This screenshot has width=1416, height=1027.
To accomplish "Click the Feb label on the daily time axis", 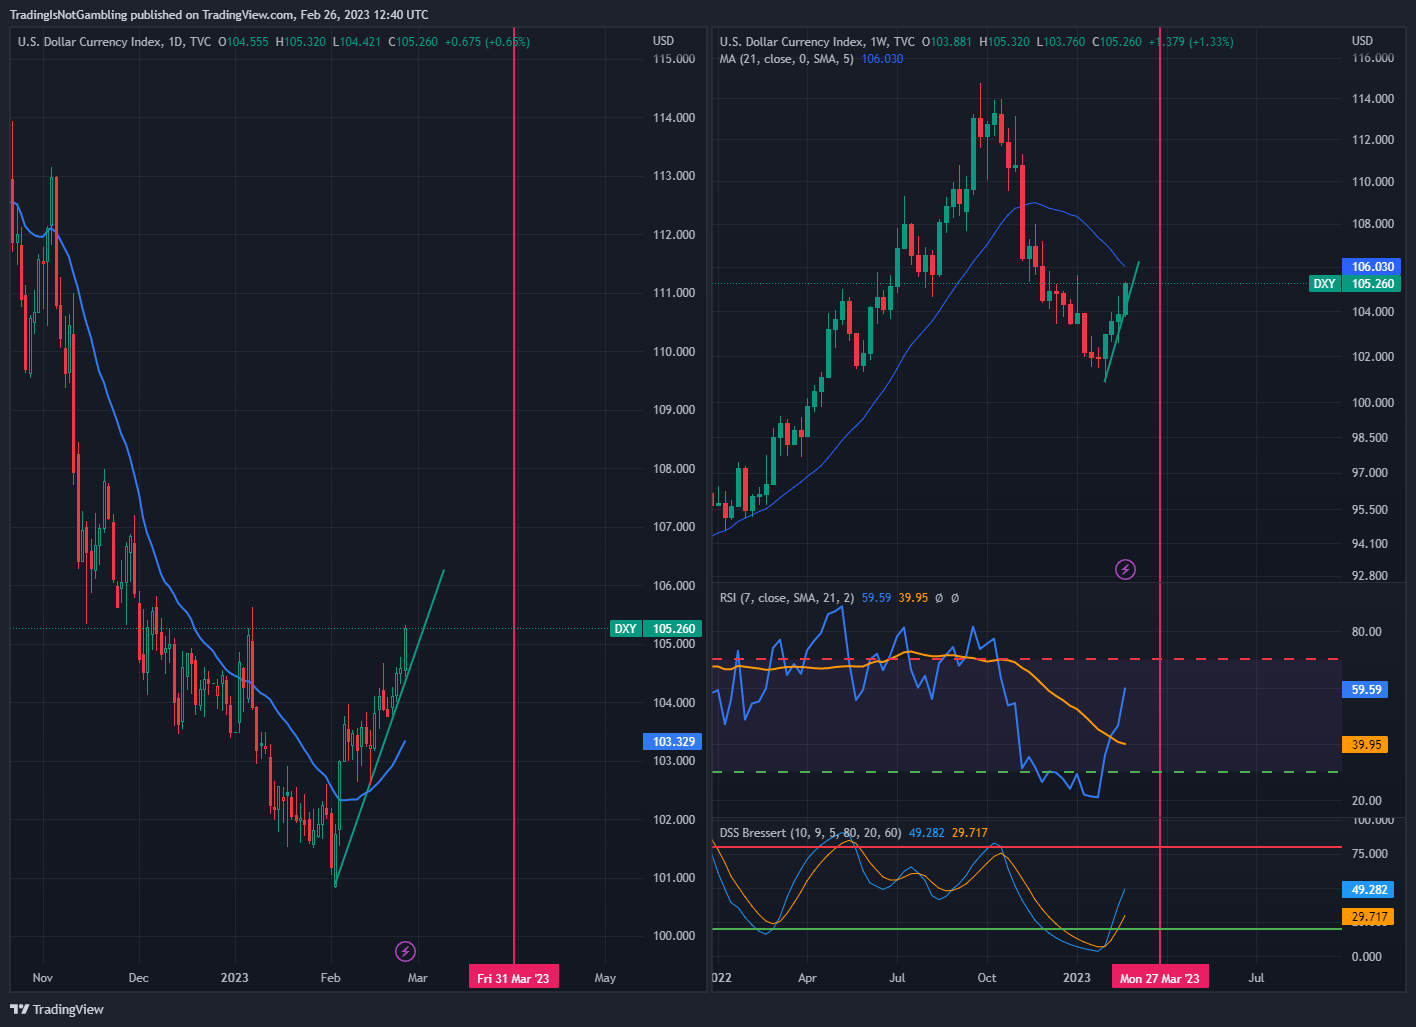I will [330, 978].
